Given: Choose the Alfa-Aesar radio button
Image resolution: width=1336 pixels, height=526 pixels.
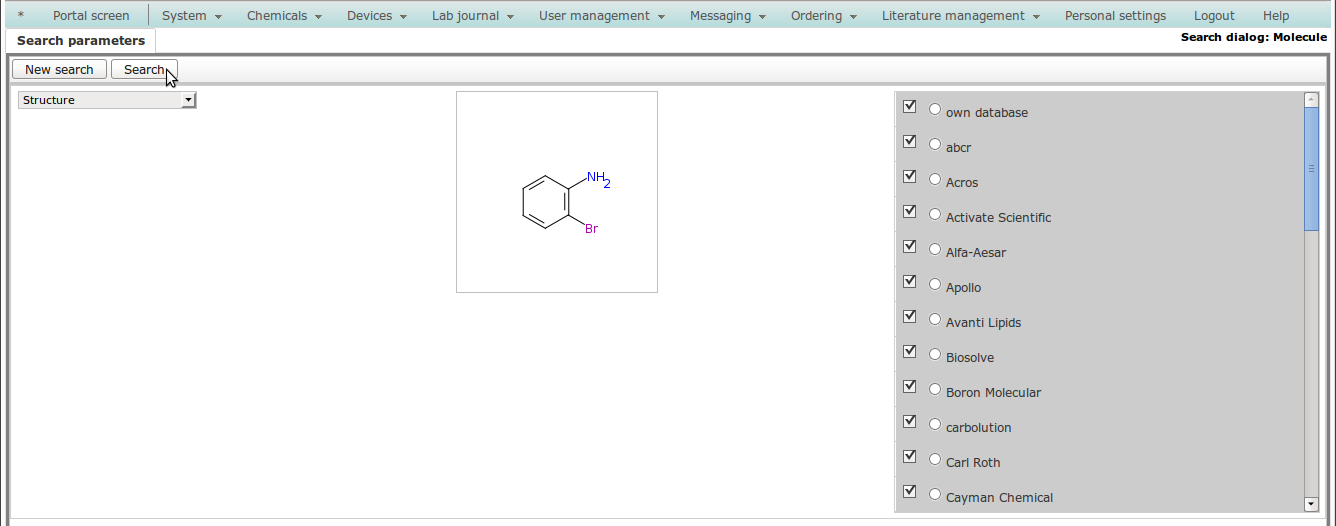Looking at the screenshot, I should point(935,249).
